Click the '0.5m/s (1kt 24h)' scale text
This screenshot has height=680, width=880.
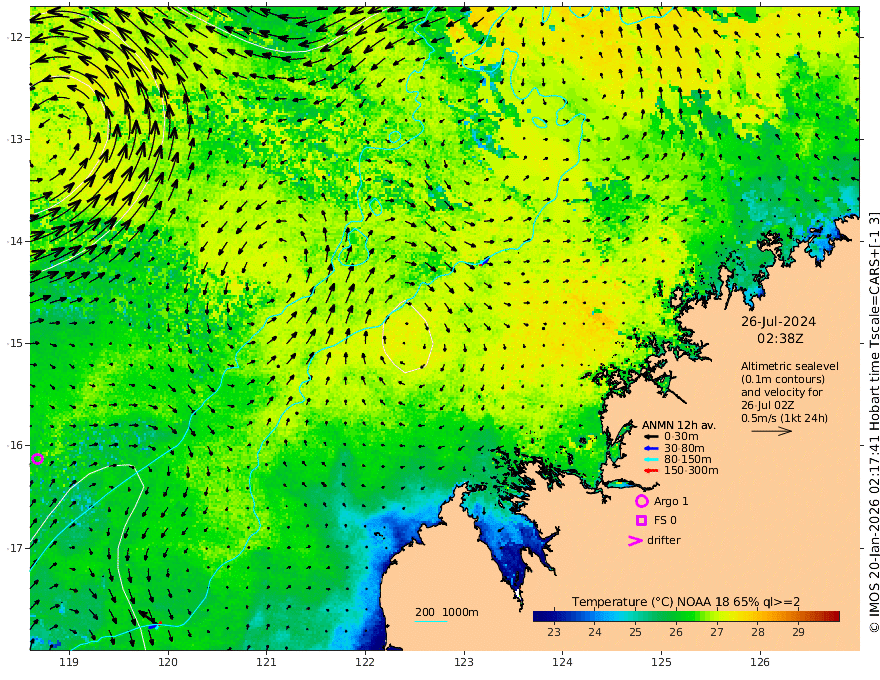784,418
